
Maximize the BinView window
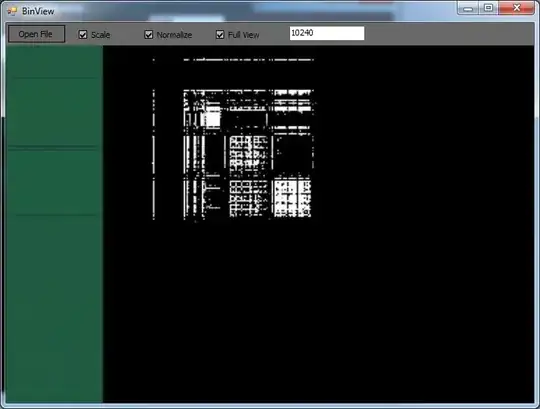pos(488,8)
